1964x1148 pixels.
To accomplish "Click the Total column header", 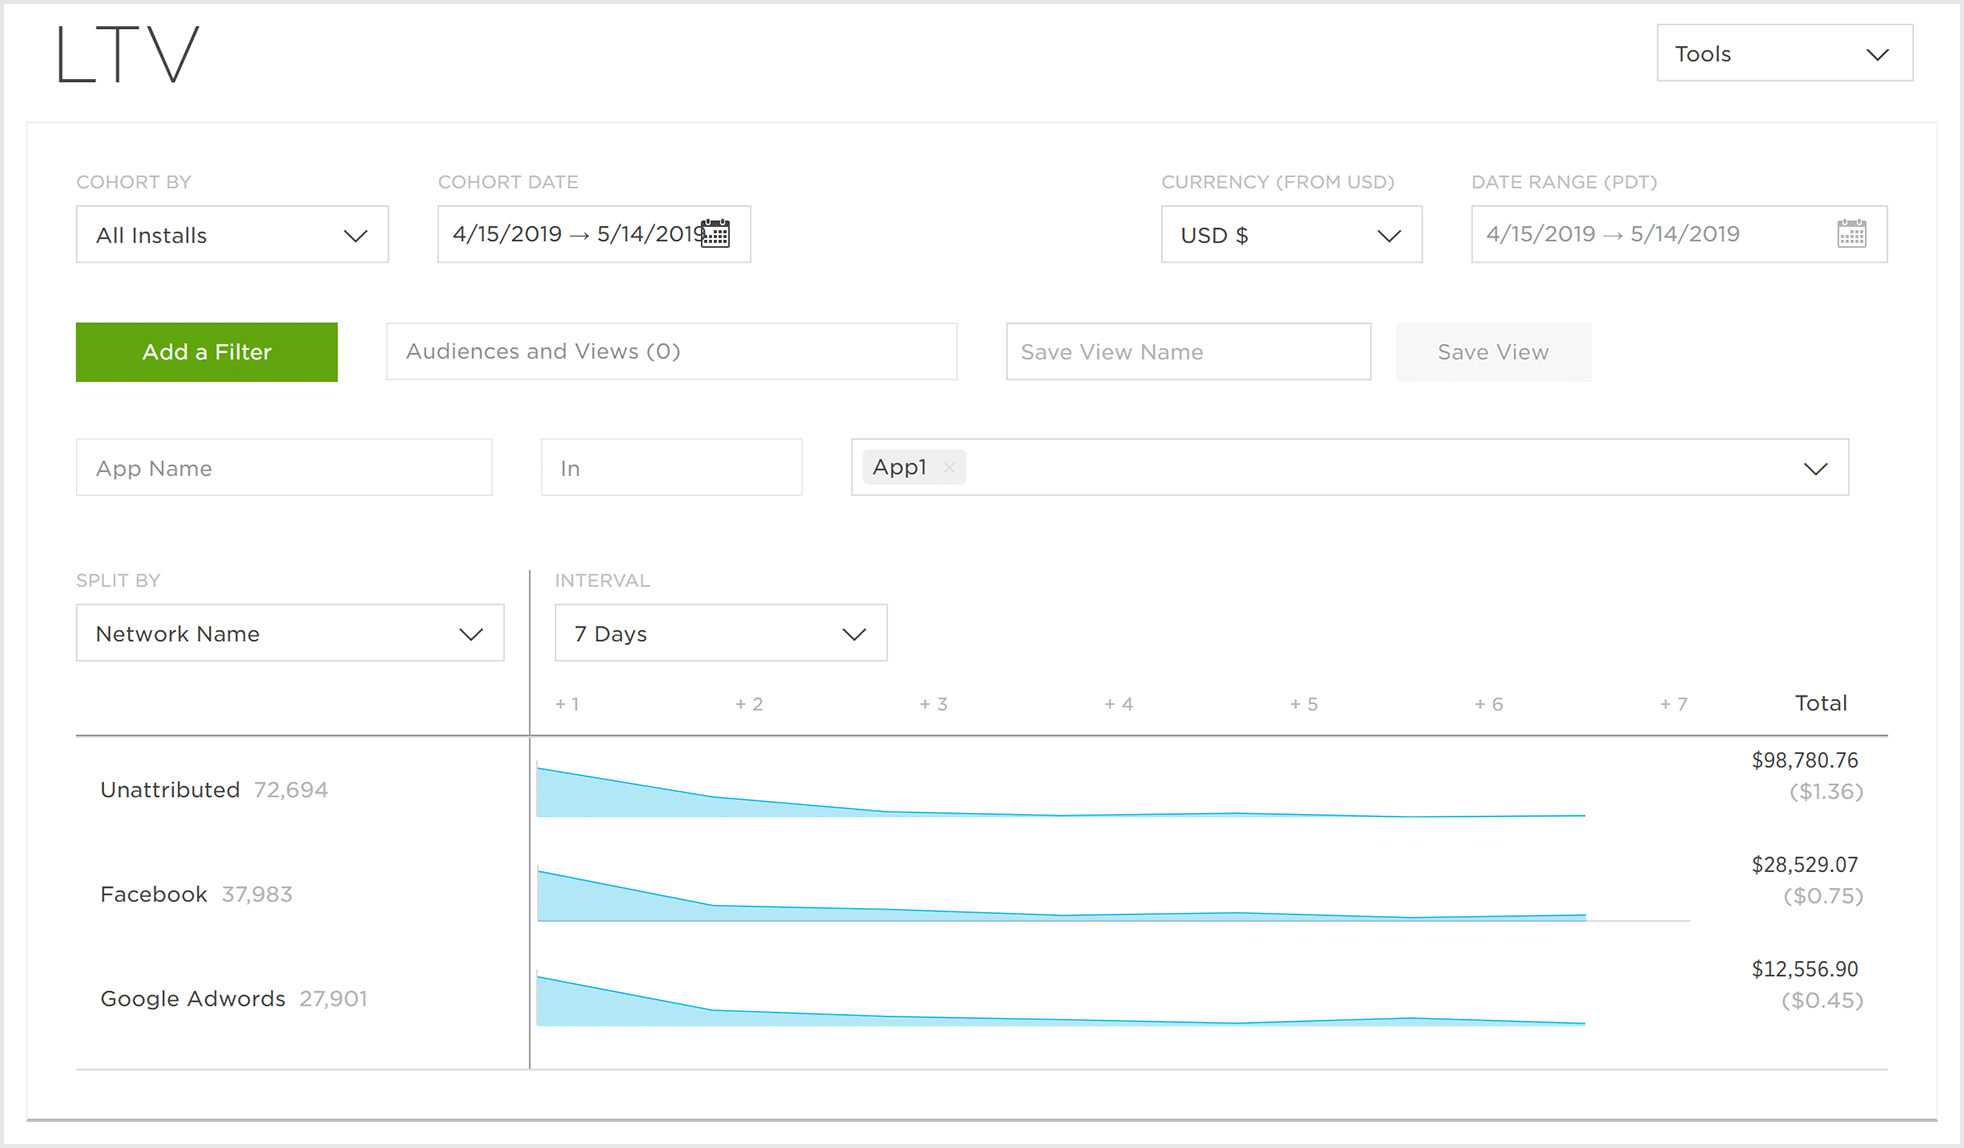I will (1820, 703).
